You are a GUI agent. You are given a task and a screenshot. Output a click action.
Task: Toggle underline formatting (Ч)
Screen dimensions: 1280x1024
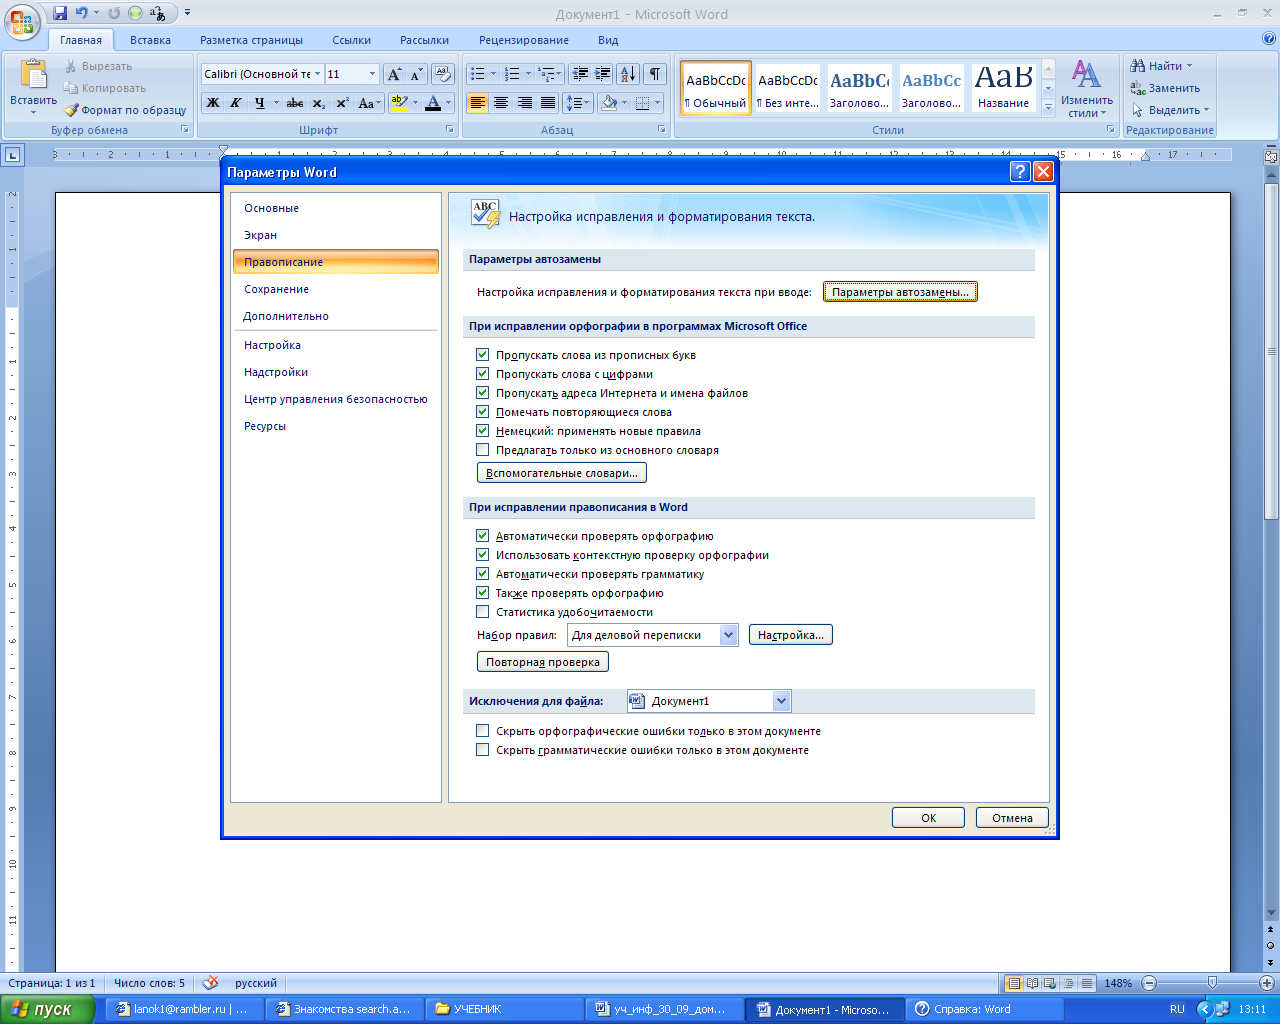tap(260, 103)
